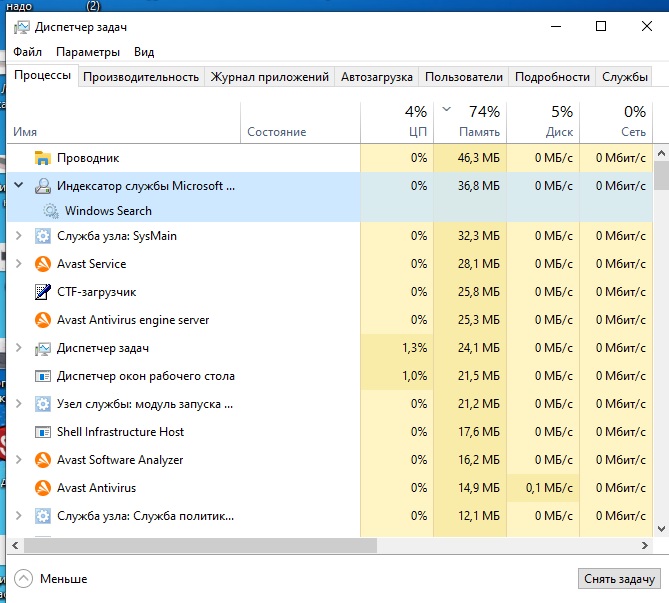Open the Файл menu
The image size is (669, 603).
[x=27, y=52]
